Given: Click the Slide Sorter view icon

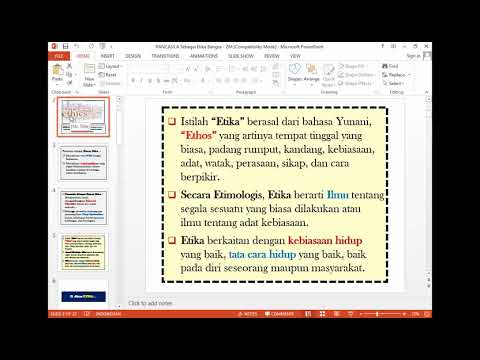Looking at the screenshot, I should coord(322,314).
